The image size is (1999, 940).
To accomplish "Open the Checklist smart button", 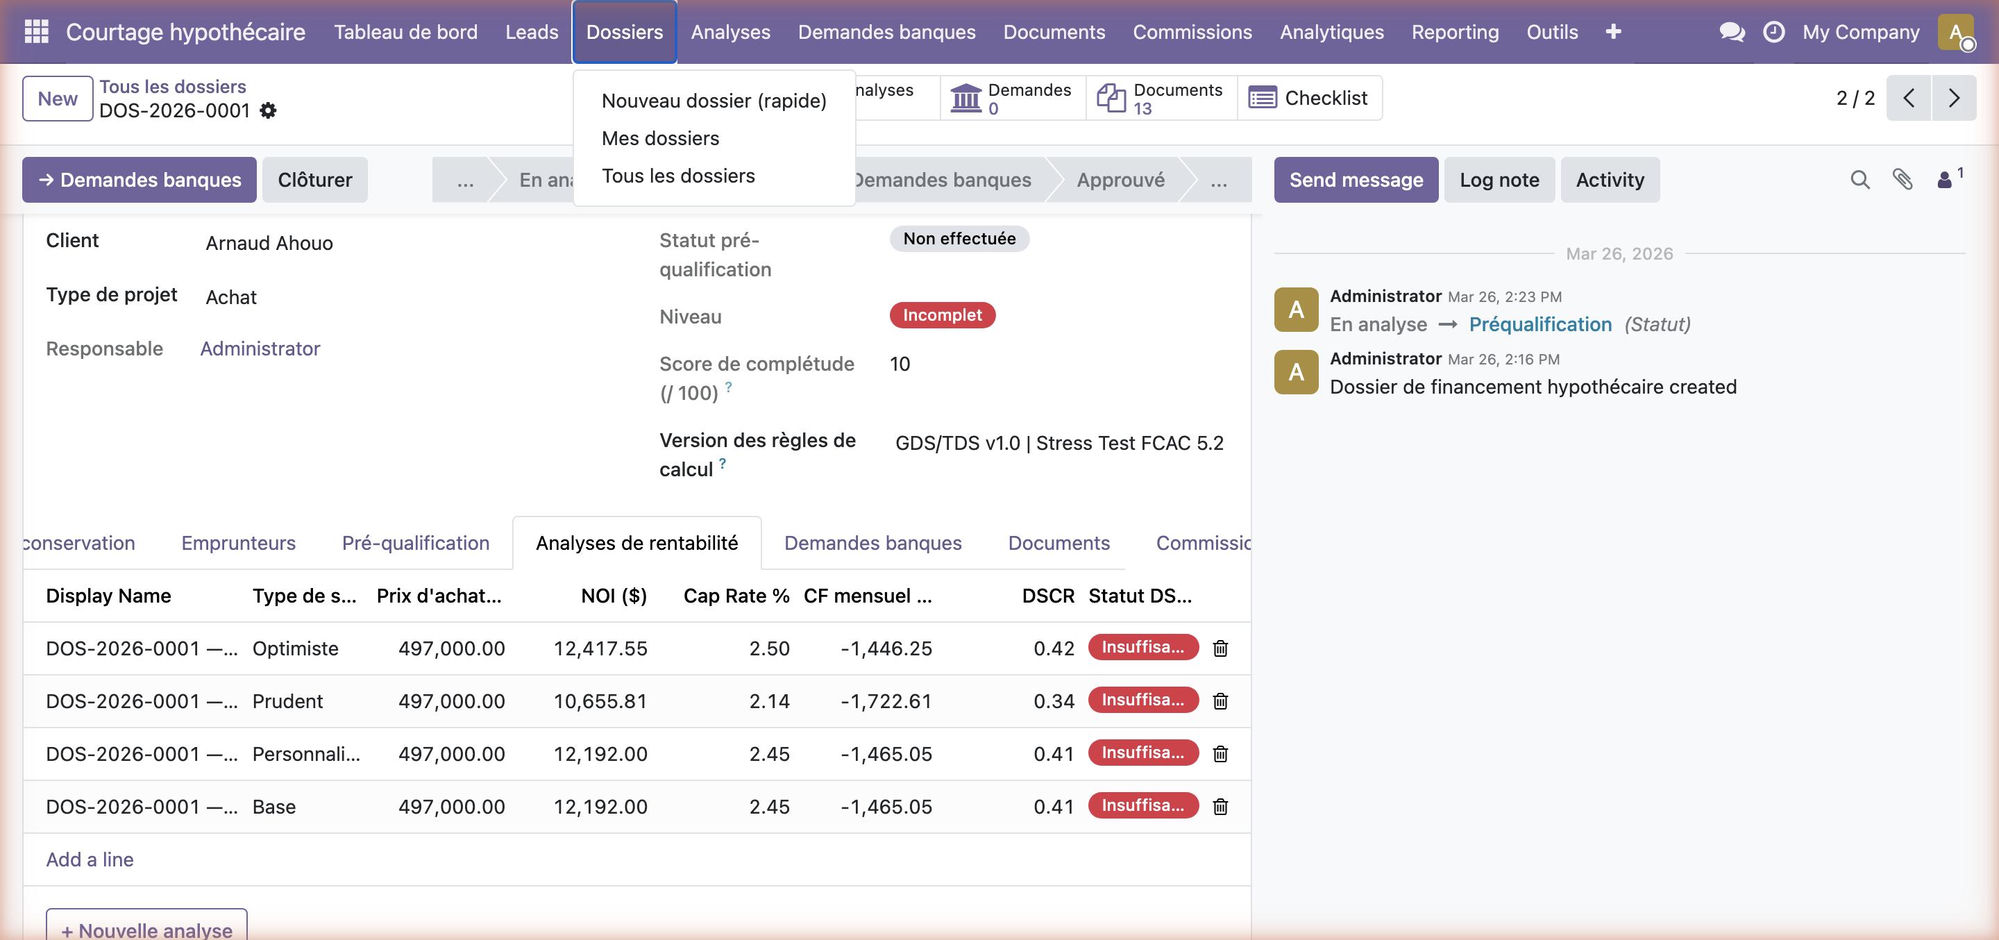I will click(1309, 98).
